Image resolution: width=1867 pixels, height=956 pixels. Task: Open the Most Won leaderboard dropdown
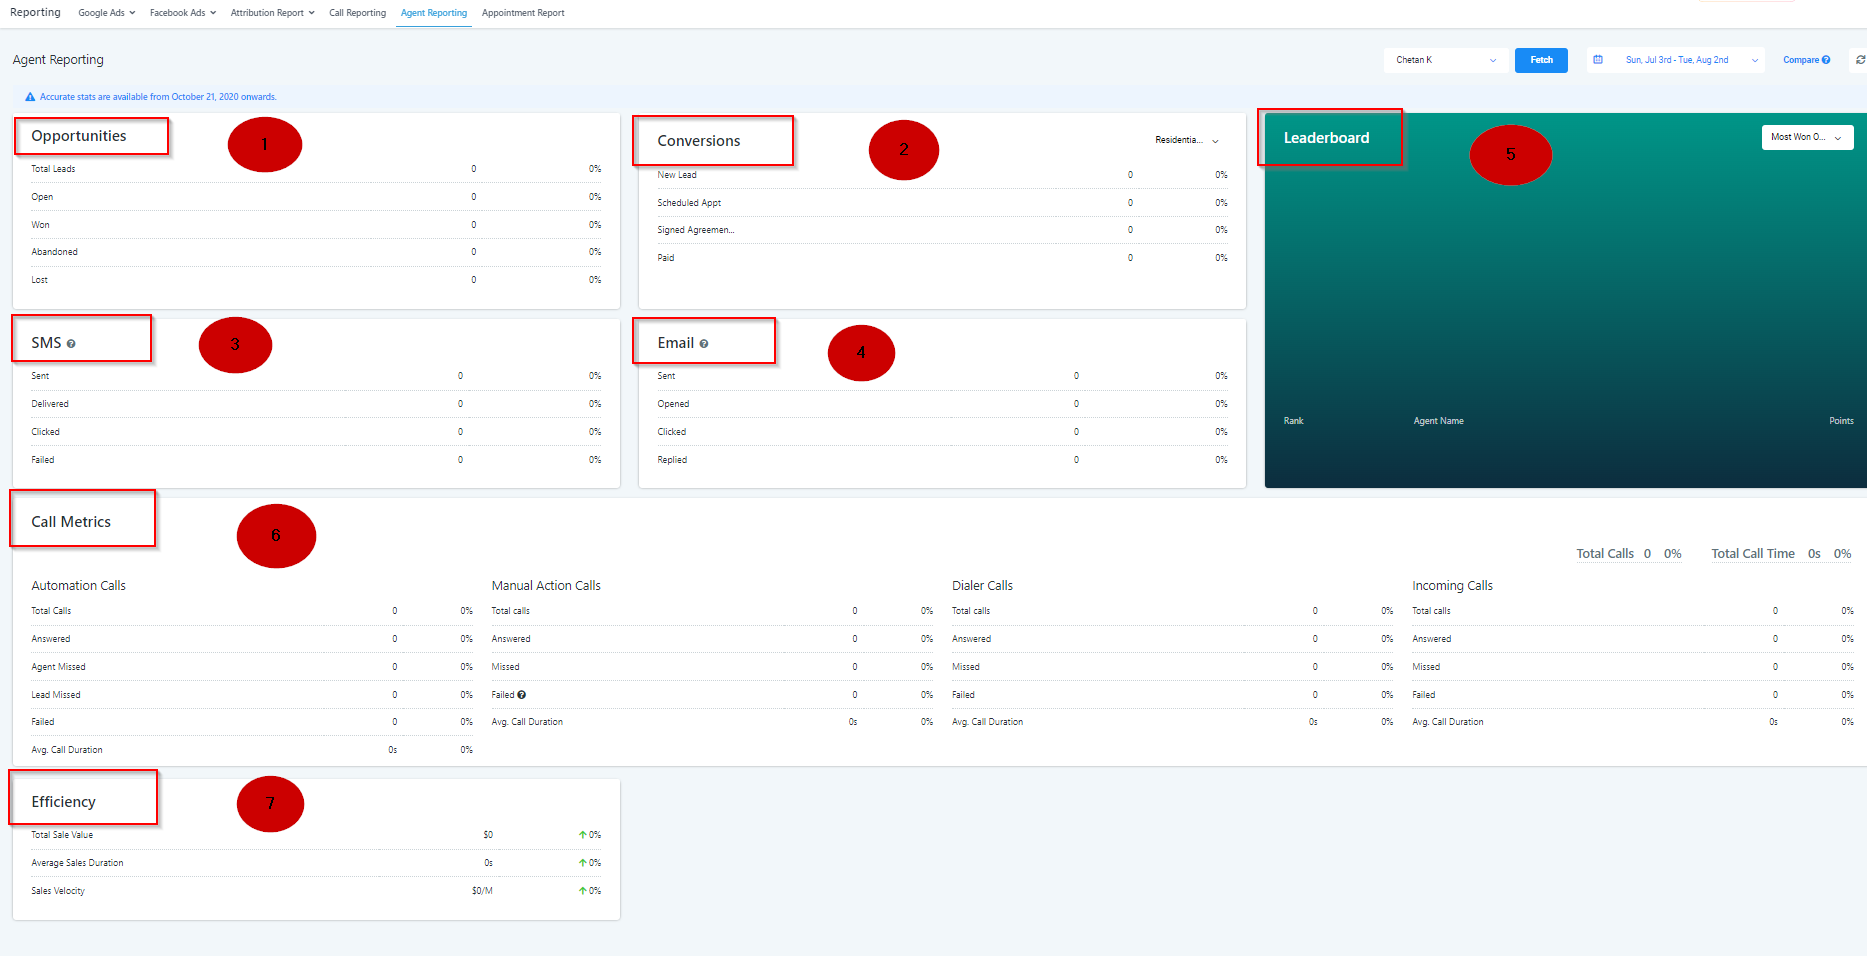1806,137
